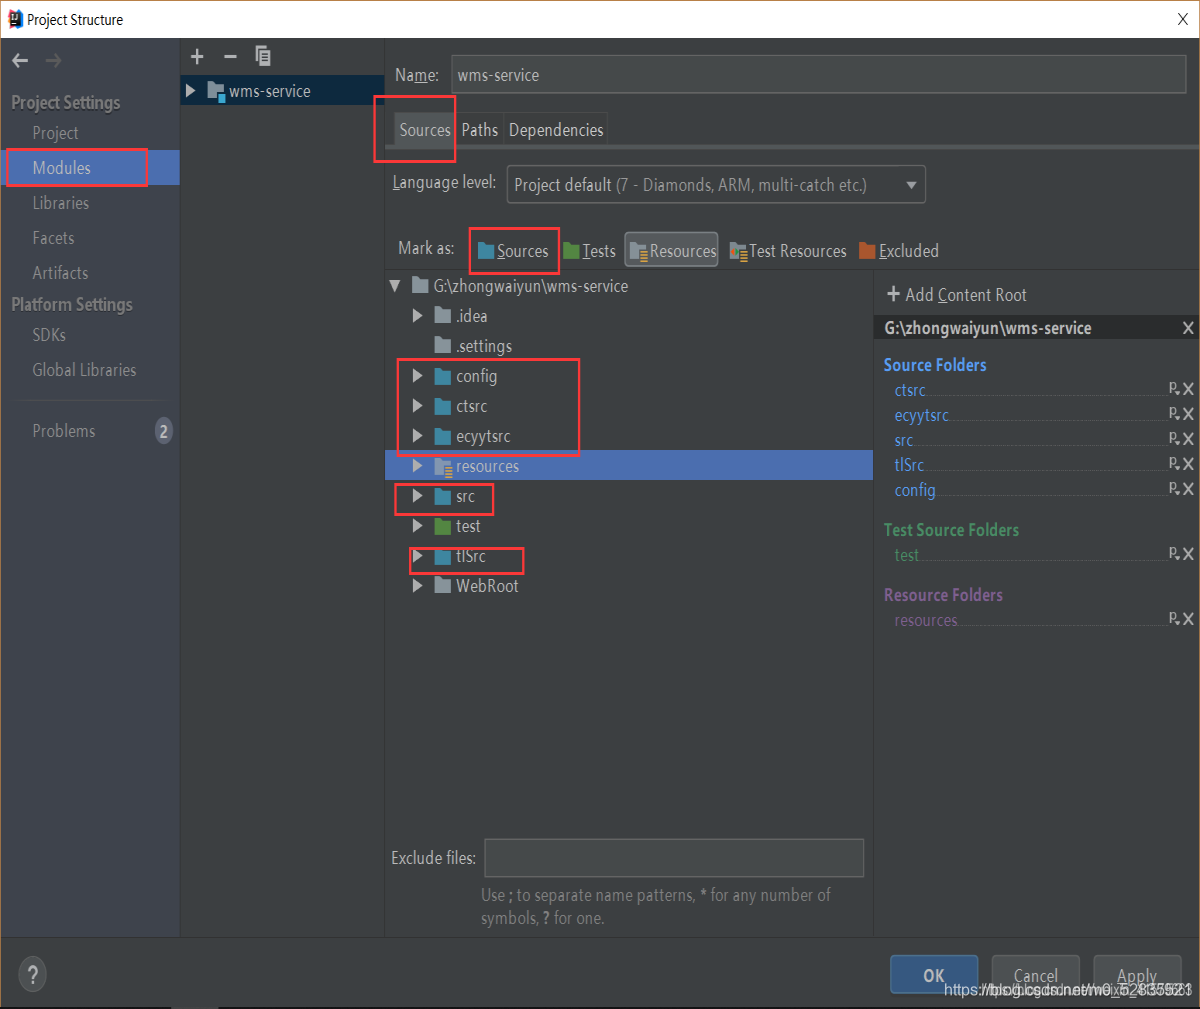Edit properties of config source folder
The height and width of the screenshot is (1009, 1200).
click(1174, 489)
